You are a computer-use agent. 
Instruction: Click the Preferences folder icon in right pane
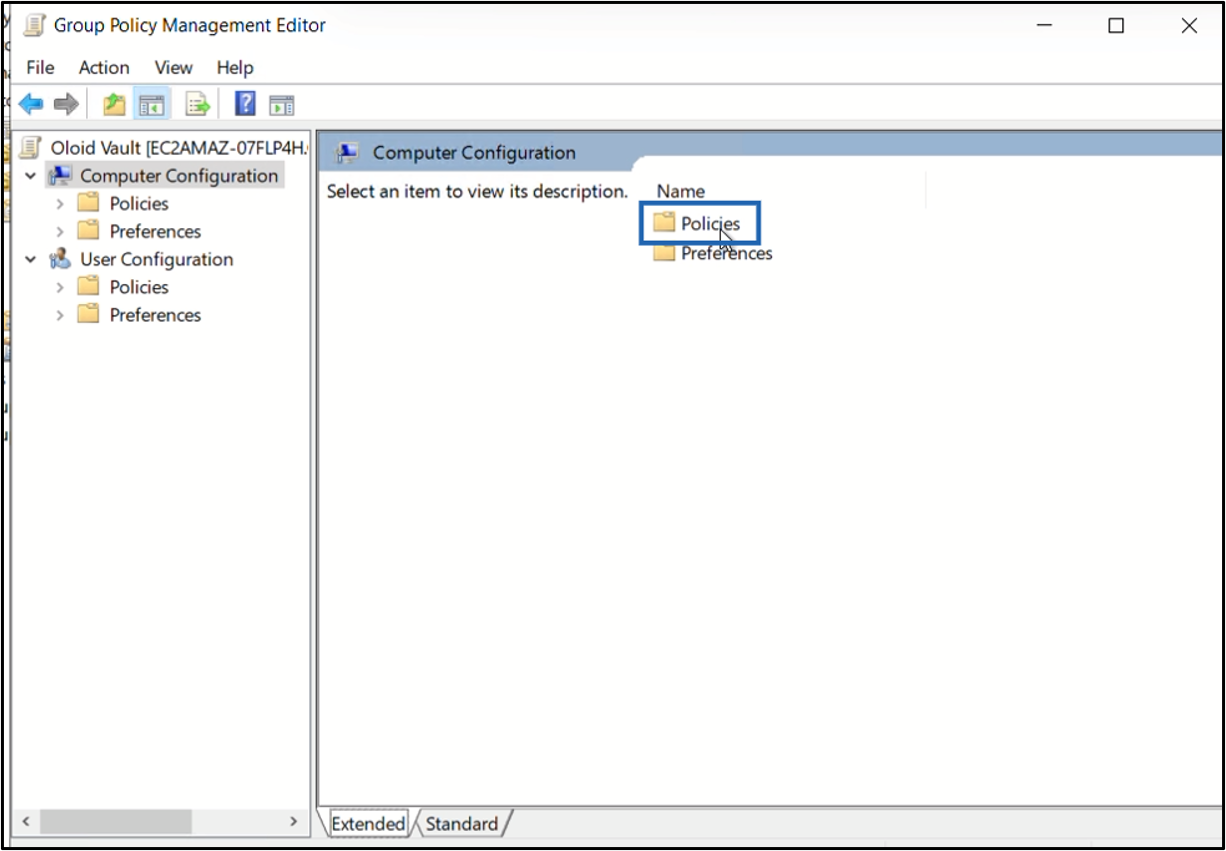pyautogui.click(x=664, y=253)
